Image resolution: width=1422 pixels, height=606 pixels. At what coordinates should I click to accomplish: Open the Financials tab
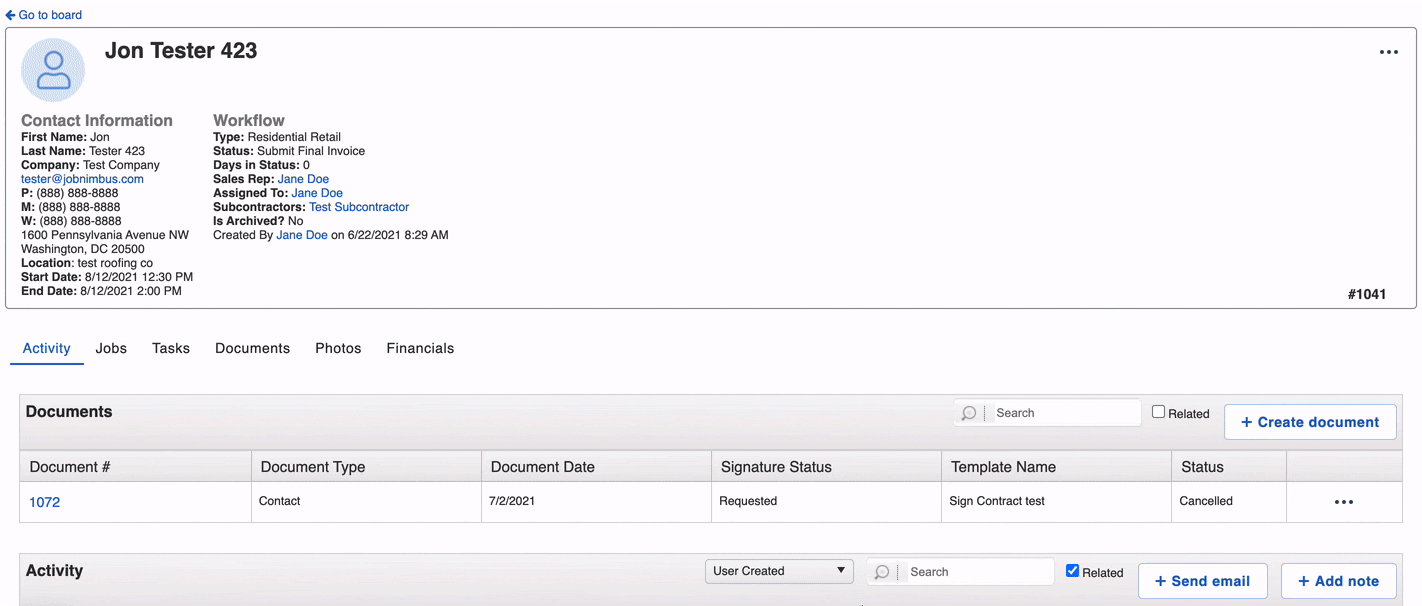420,348
